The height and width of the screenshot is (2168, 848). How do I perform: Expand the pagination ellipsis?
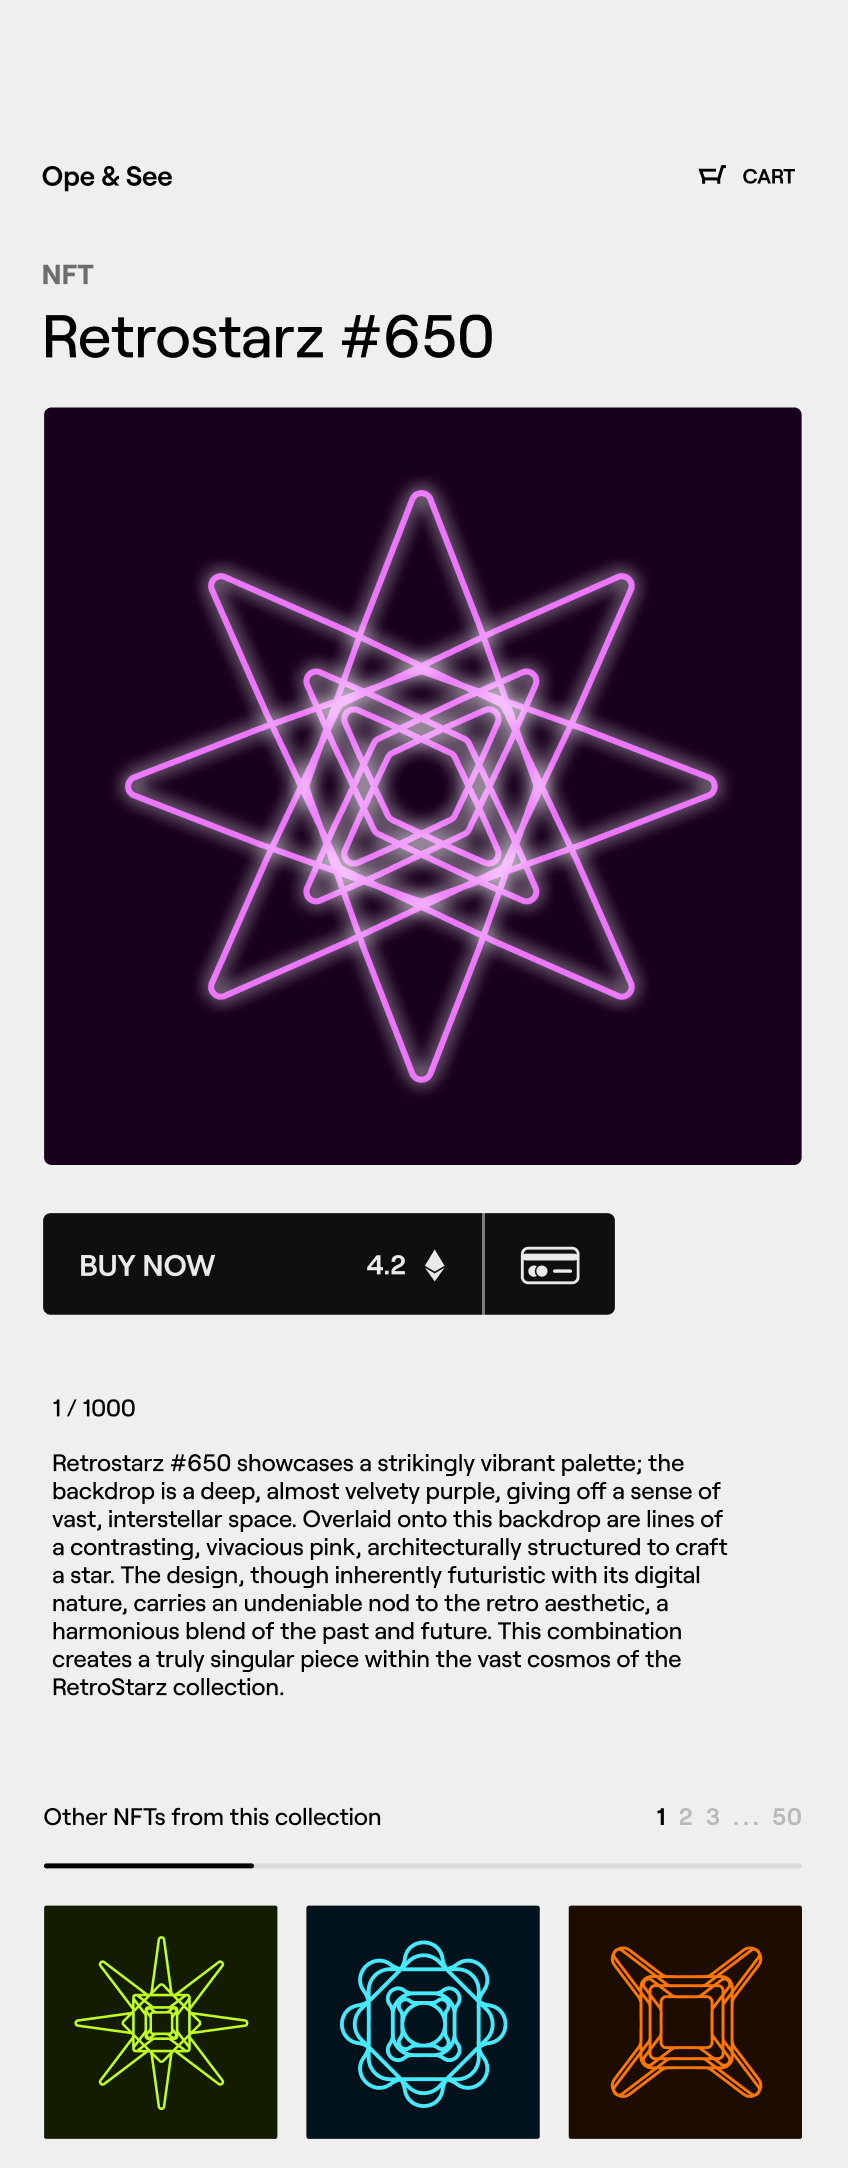[745, 1819]
